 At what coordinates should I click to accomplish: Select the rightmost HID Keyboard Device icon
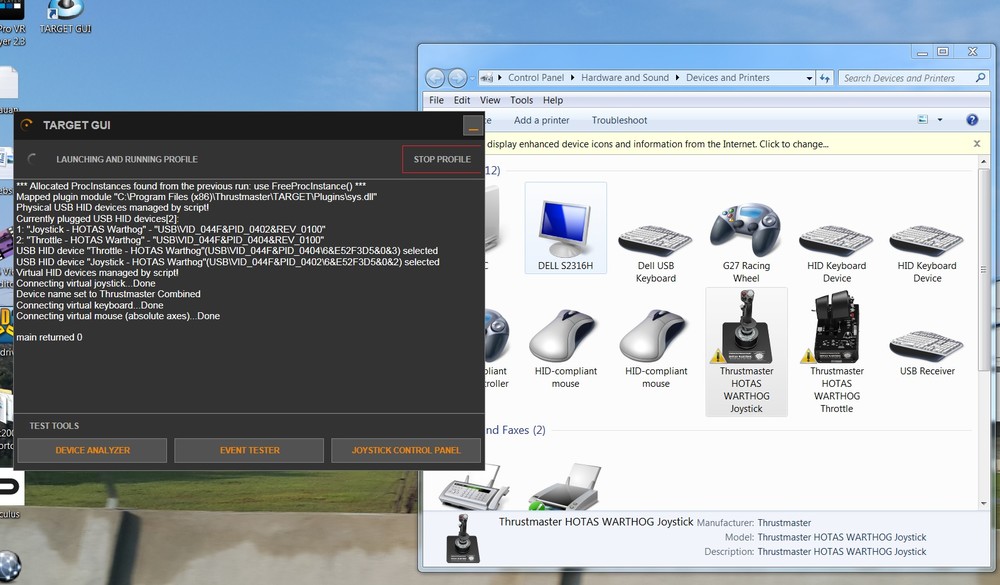927,253
